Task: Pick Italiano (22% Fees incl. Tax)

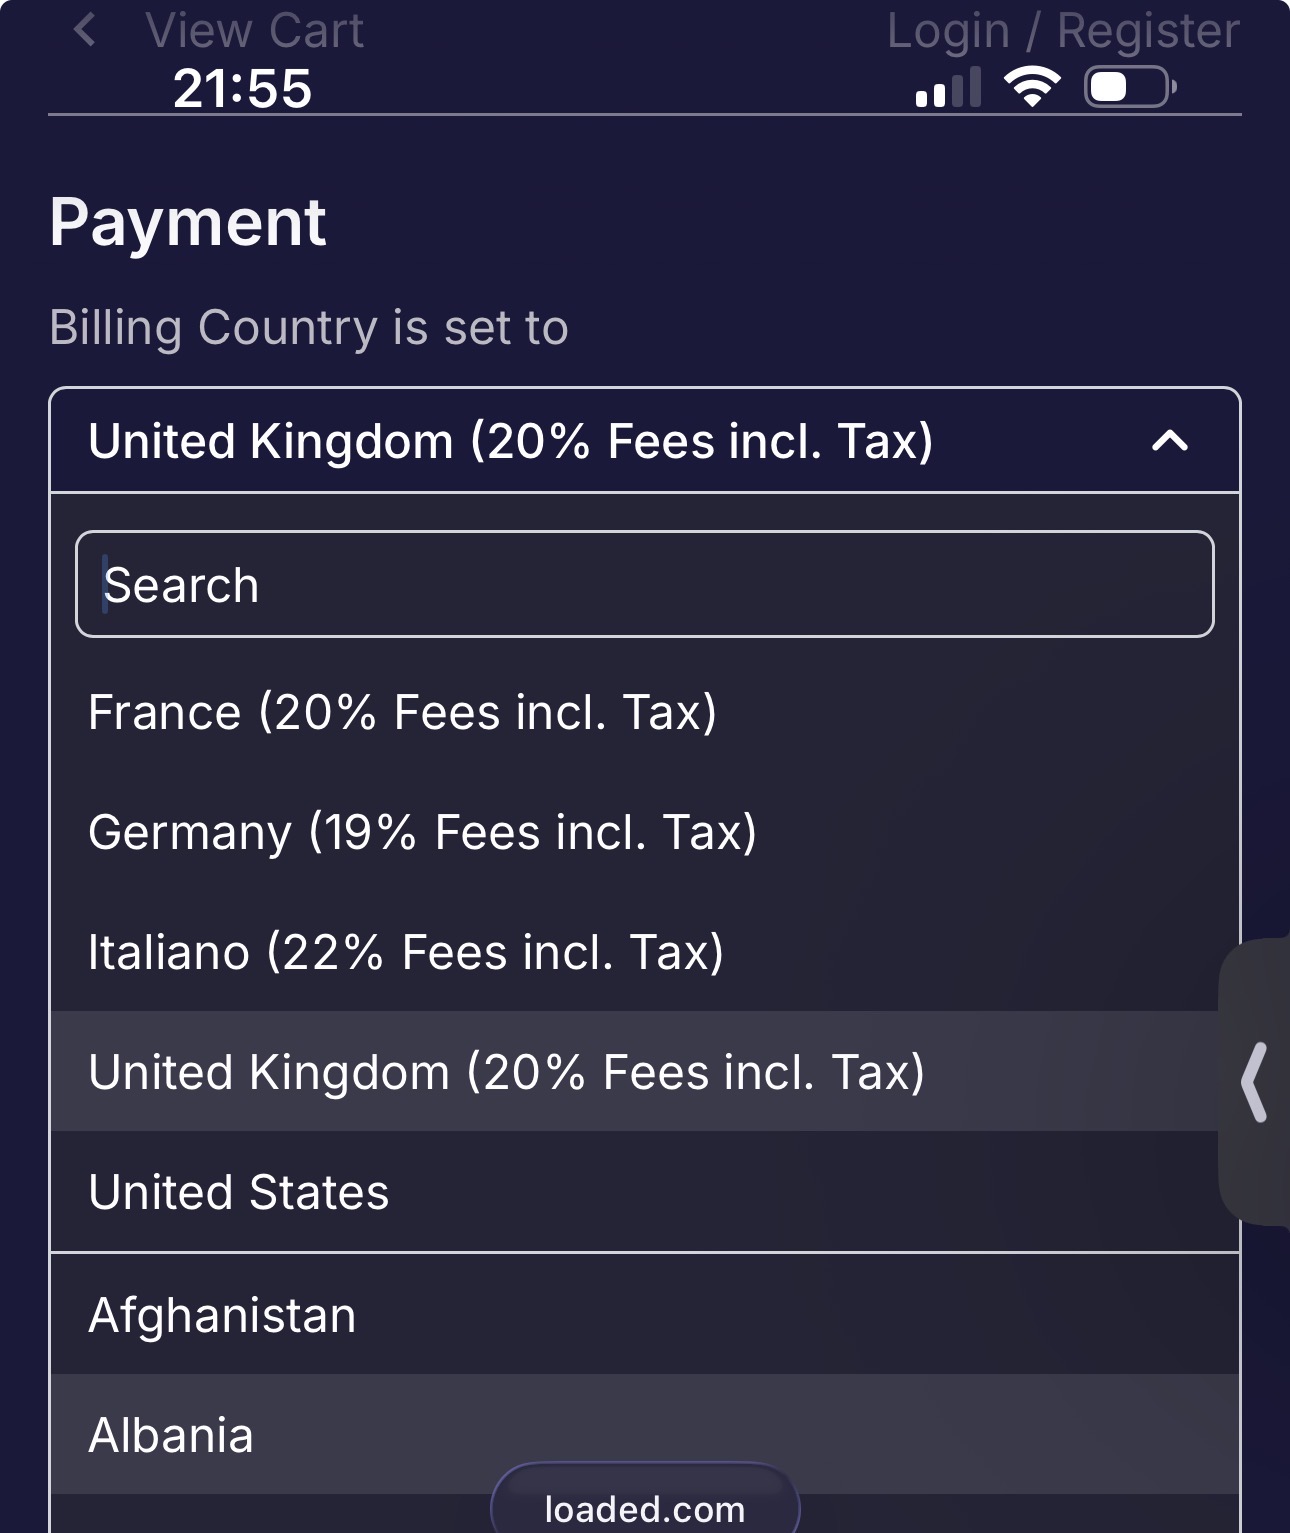Action: 406,952
